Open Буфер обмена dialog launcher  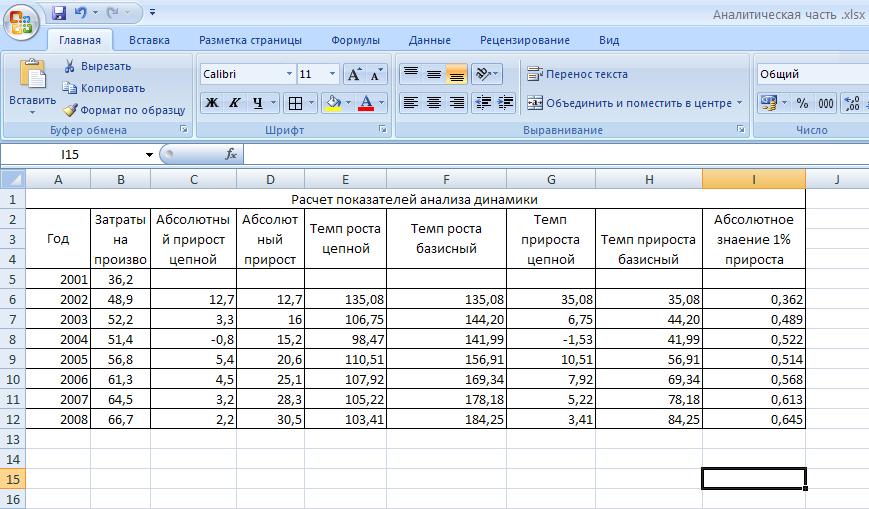183,129
